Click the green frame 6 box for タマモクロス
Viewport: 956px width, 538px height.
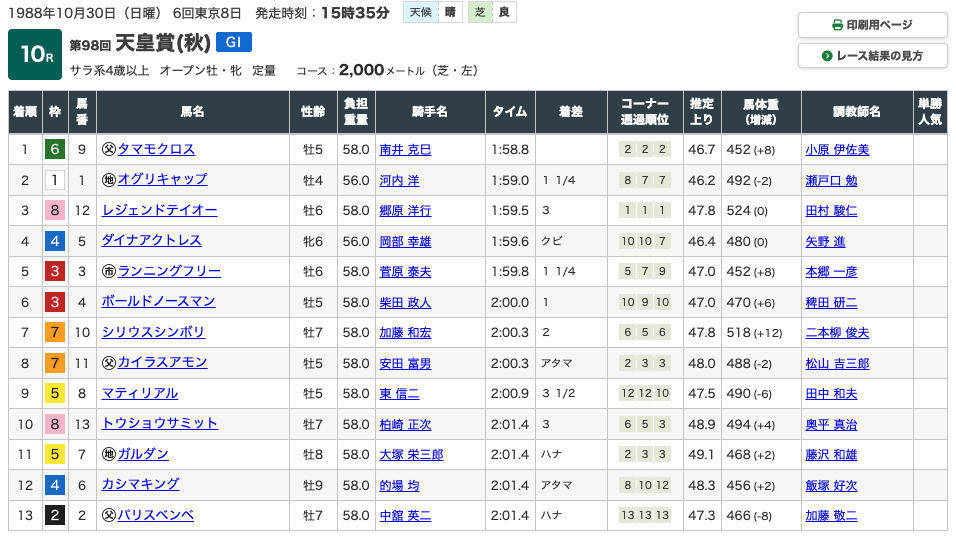point(56,149)
